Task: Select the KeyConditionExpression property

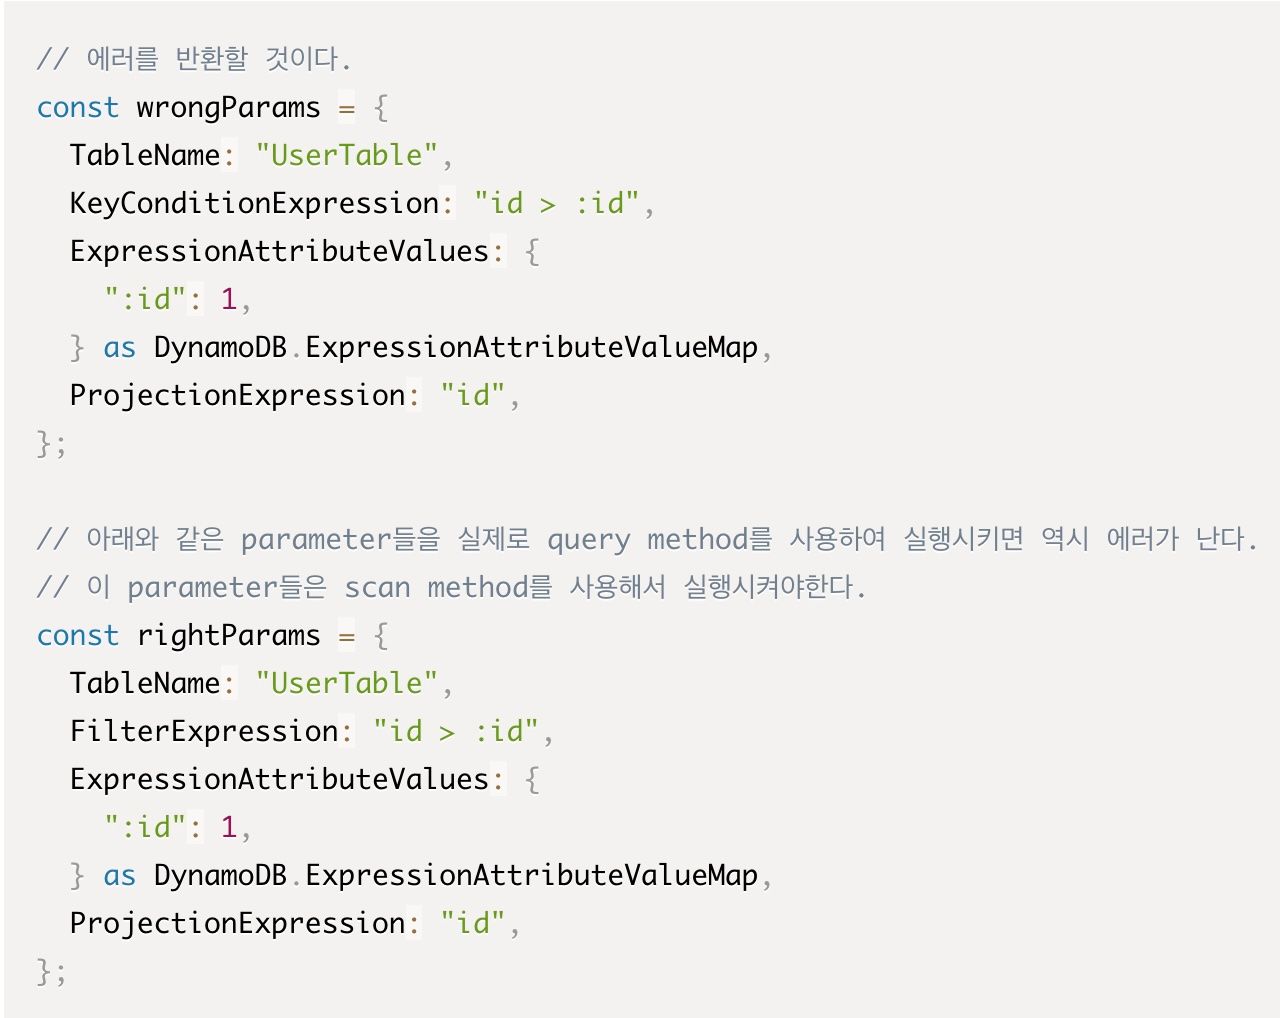Action: pyautogui.click(x=254, y=203)
